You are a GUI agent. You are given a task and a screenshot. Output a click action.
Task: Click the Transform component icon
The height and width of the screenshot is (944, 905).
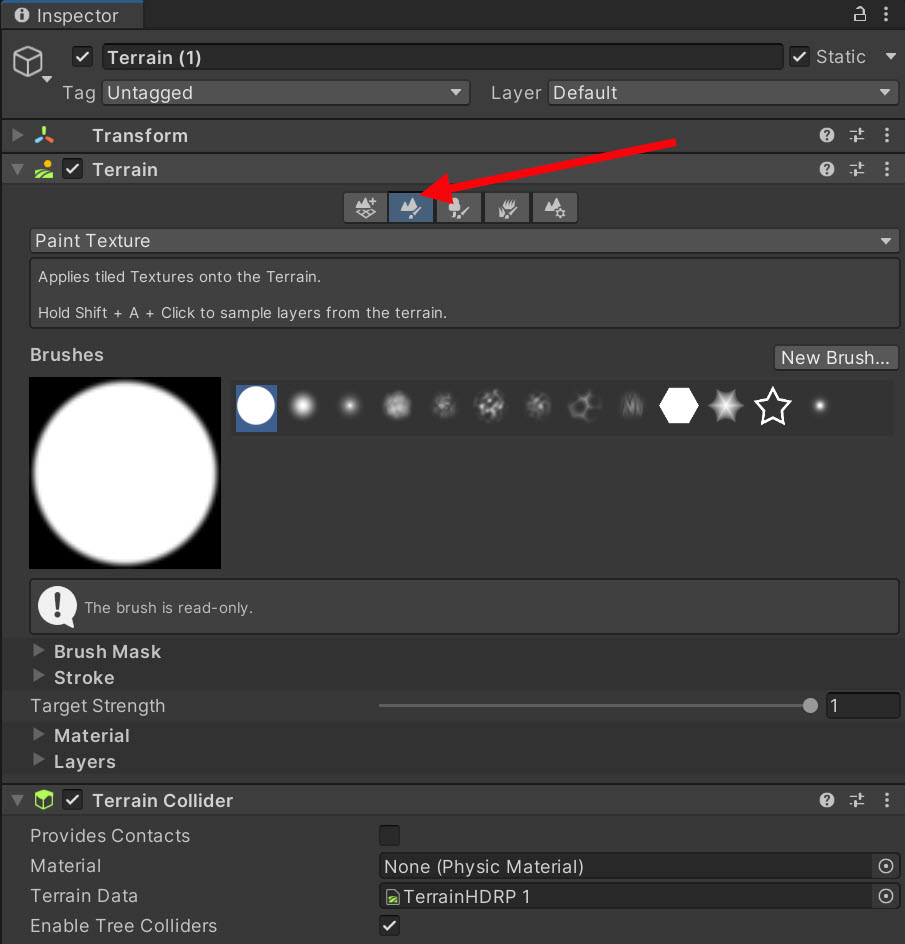click(x=44, y=135)
